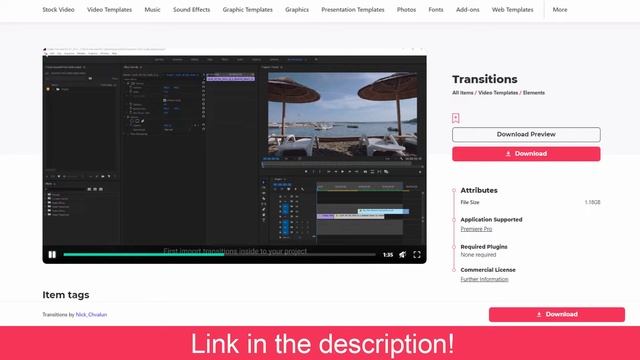
Task: Go to the Music section
Action: [152, 9]
